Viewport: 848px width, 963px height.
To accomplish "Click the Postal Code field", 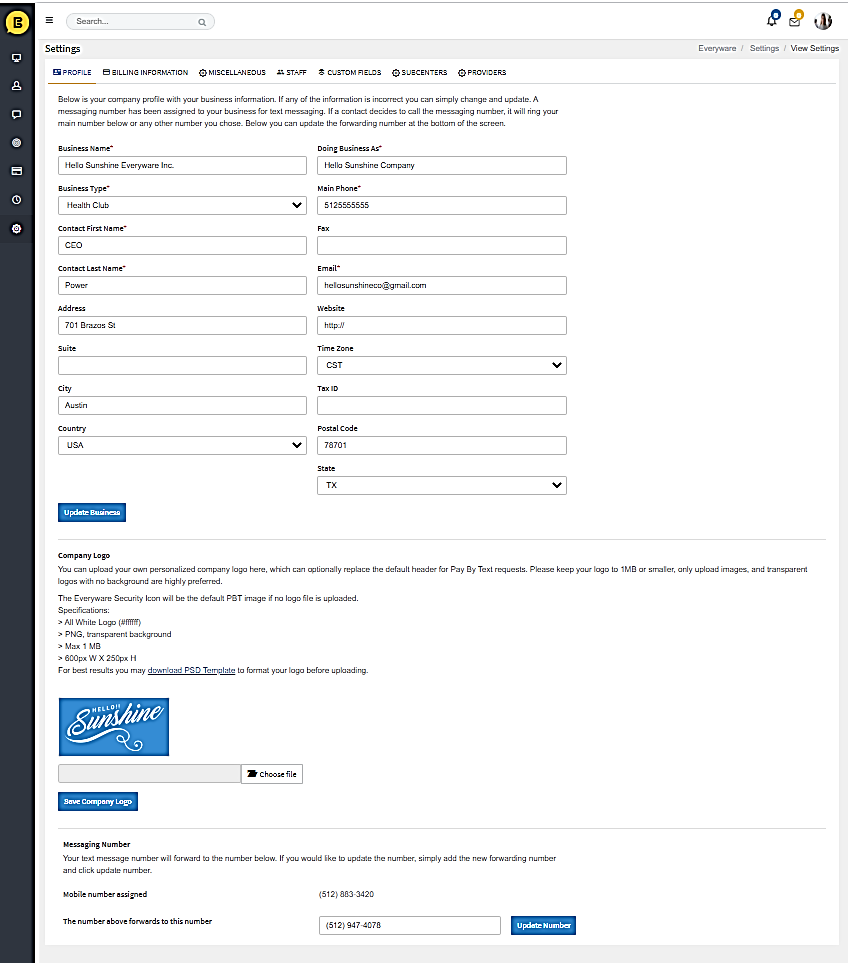I will pyautogui.click(x=442, y=445).
